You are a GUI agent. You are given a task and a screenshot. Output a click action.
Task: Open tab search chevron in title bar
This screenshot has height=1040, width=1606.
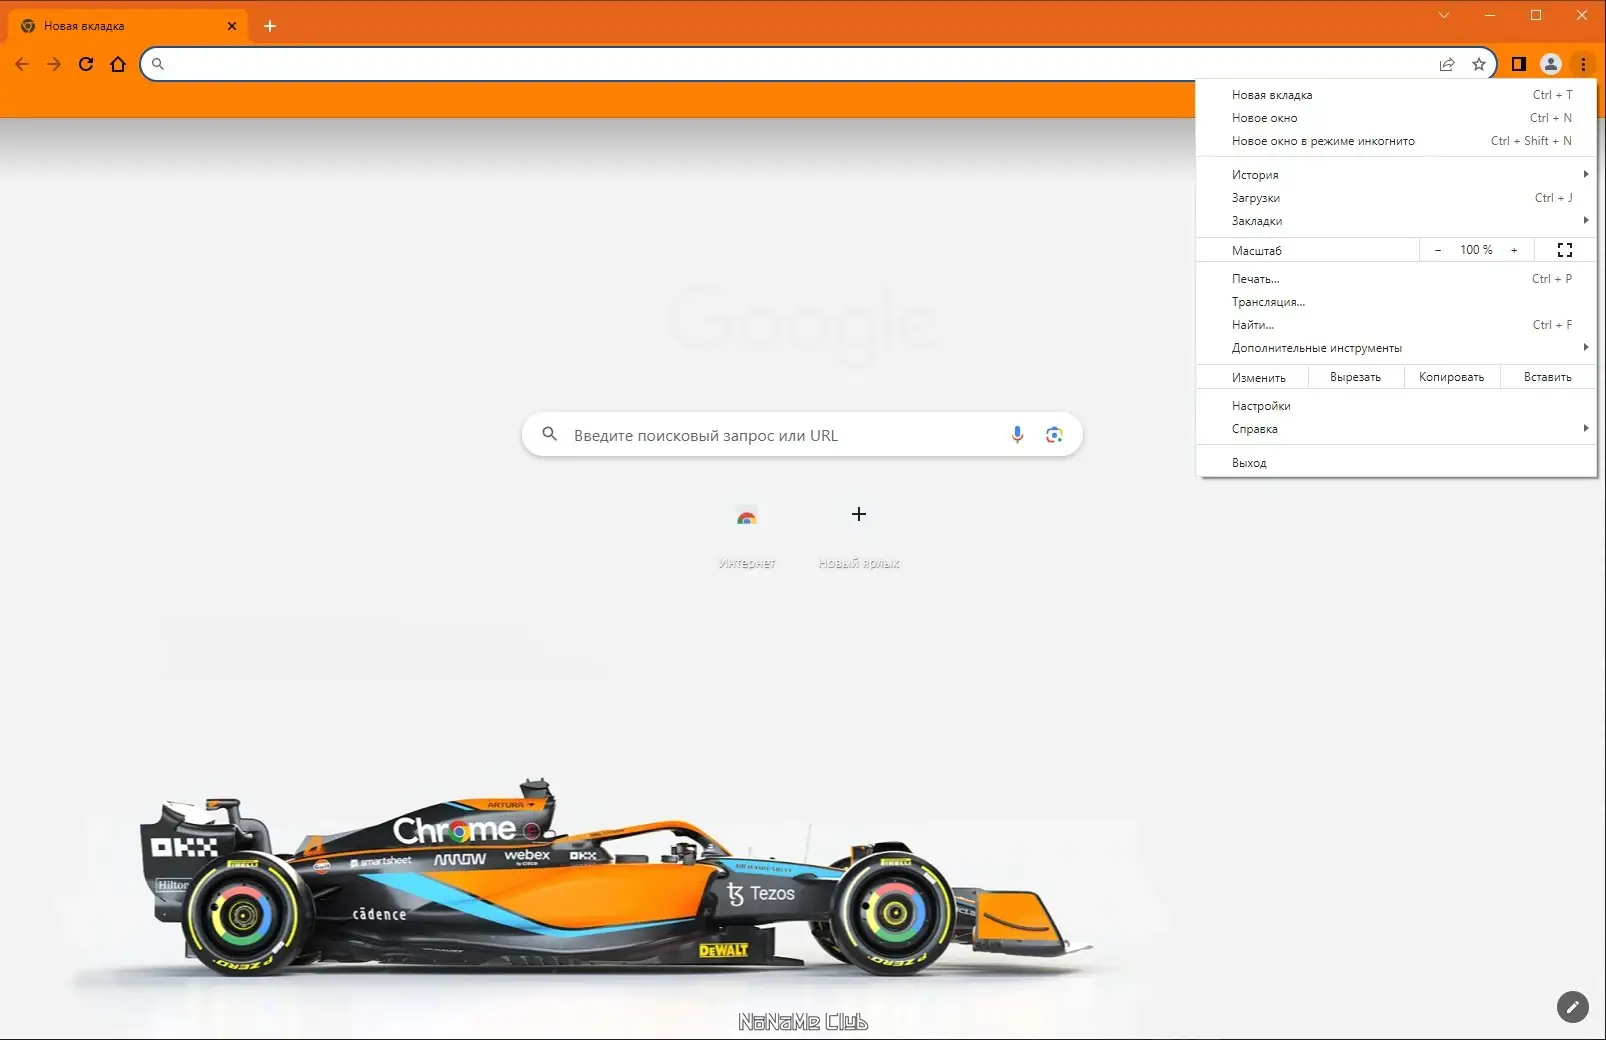pos(1444,15)
